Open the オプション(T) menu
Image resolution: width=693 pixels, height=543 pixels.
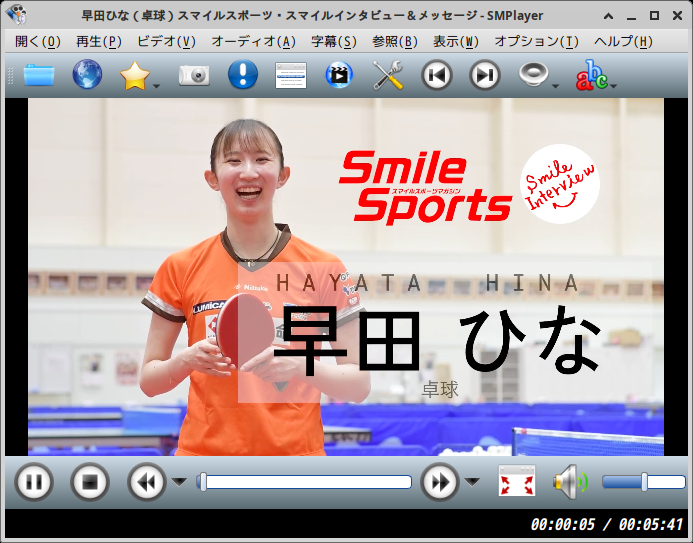tap(536, 42)
